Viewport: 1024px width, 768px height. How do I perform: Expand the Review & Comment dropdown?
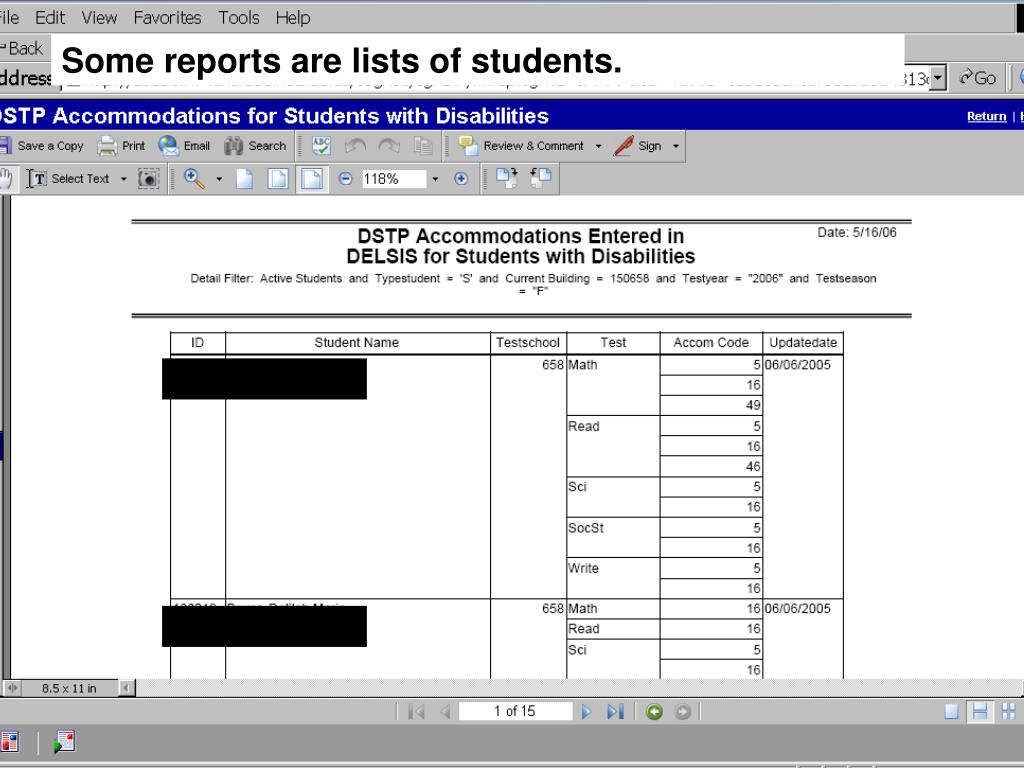click(x=598, y=146)
